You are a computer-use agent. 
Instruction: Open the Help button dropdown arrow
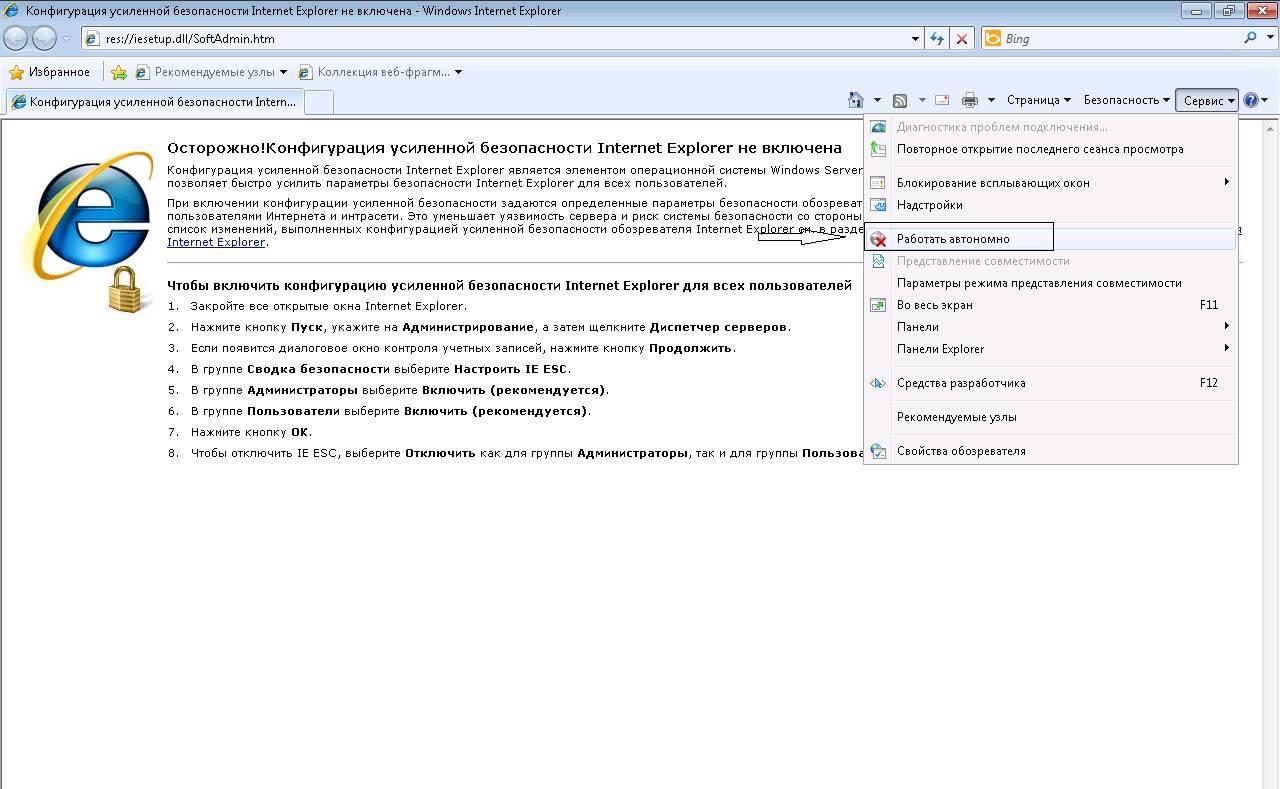point(1265,100)
